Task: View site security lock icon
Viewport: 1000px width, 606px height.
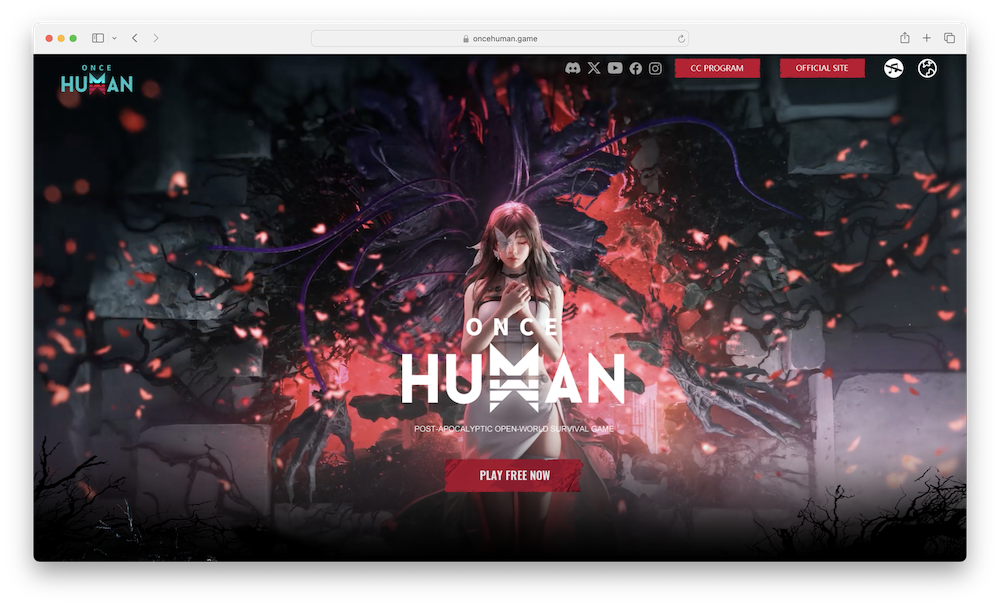Action: 466,39
